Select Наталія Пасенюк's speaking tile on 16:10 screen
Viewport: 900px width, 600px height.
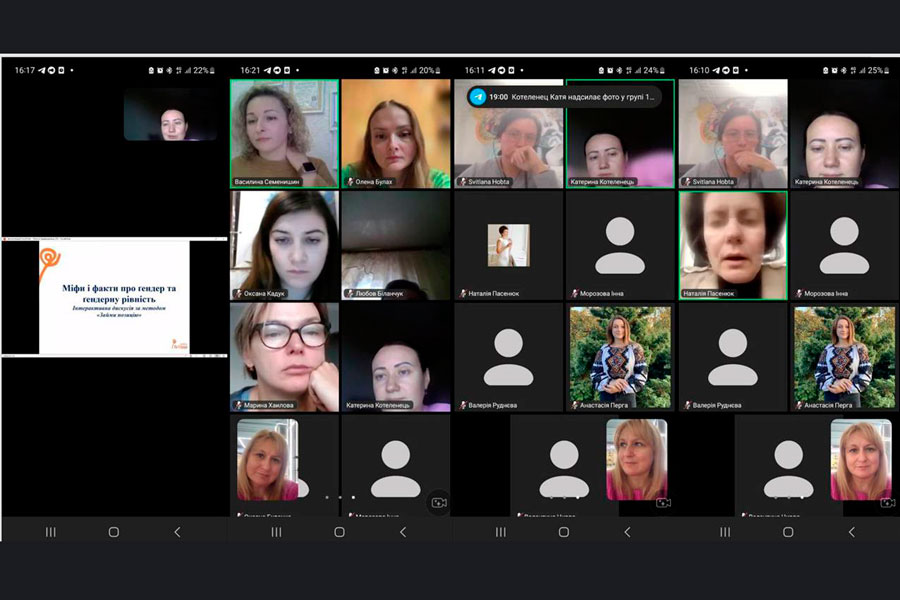pyautogui.click(x=733, y=245)
